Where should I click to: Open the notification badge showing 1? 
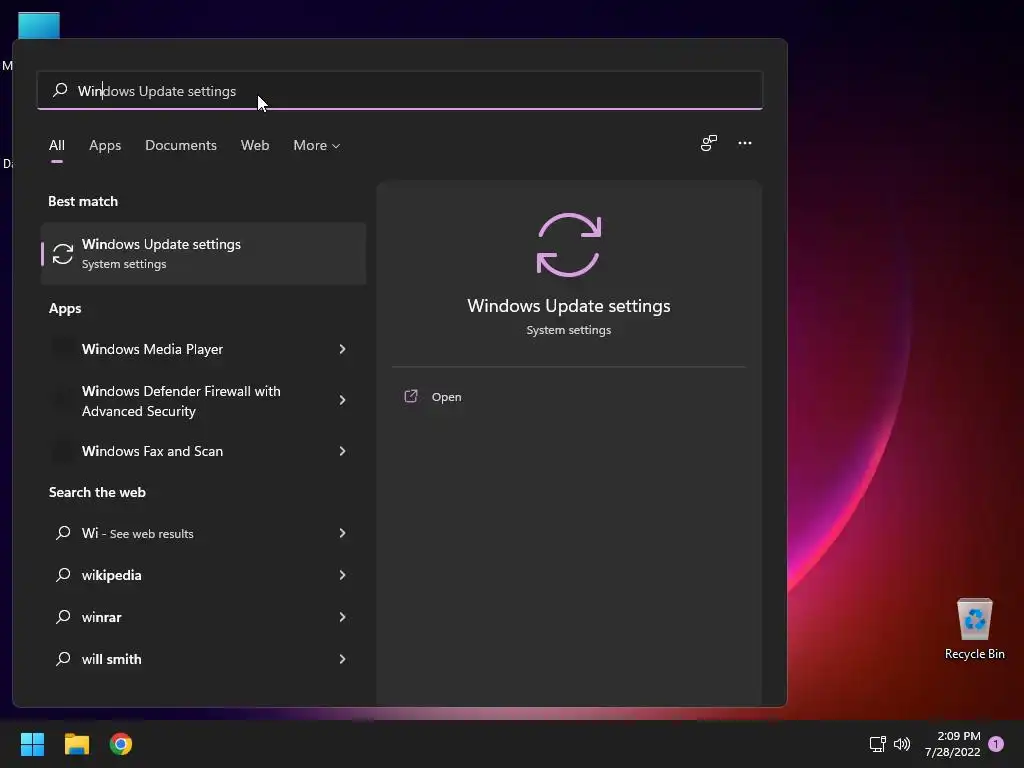tap(996, 744)
